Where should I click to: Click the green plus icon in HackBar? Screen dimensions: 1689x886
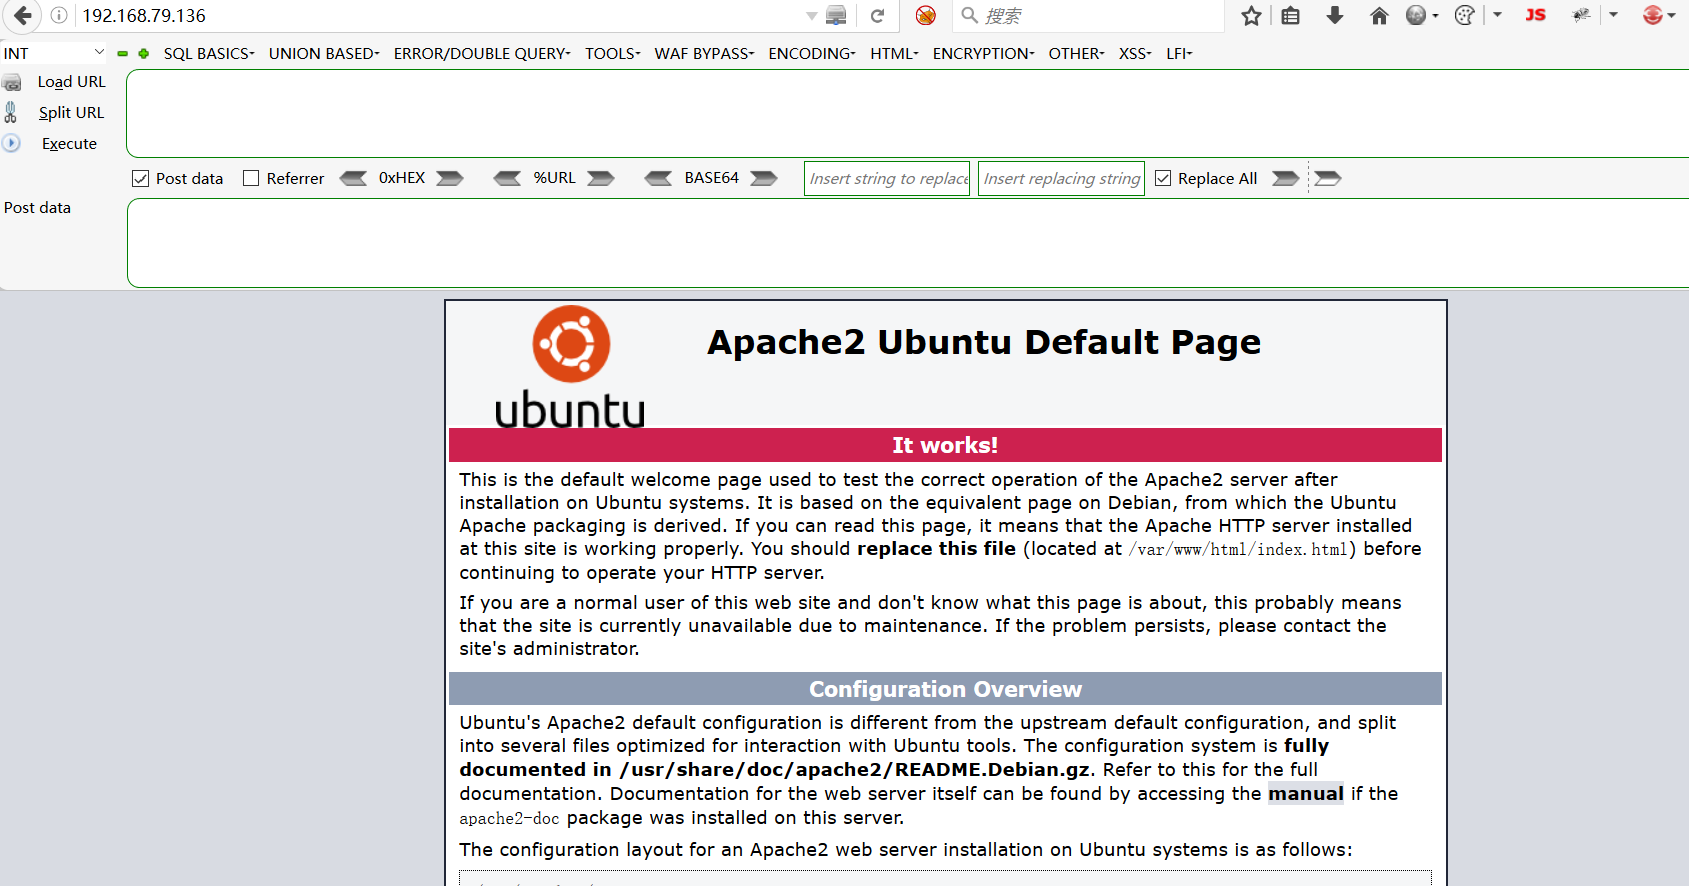144,54
